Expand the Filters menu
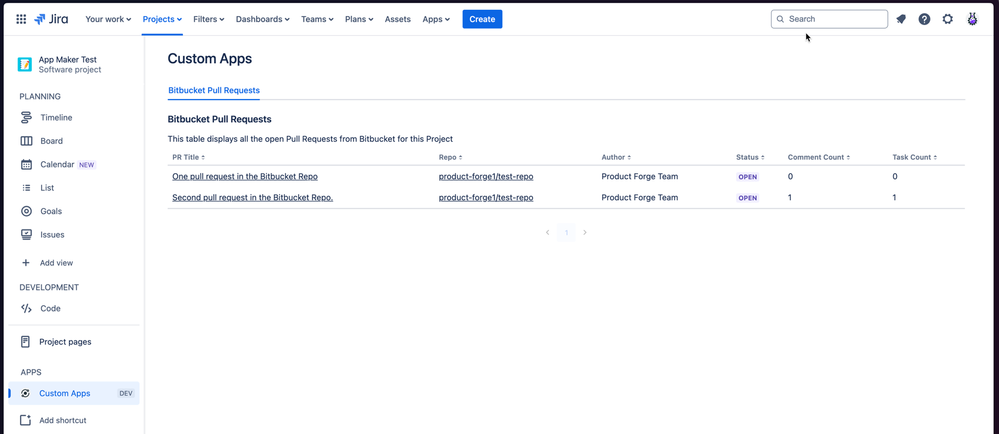Screen dimensions: 999x434 coord(209,19)
